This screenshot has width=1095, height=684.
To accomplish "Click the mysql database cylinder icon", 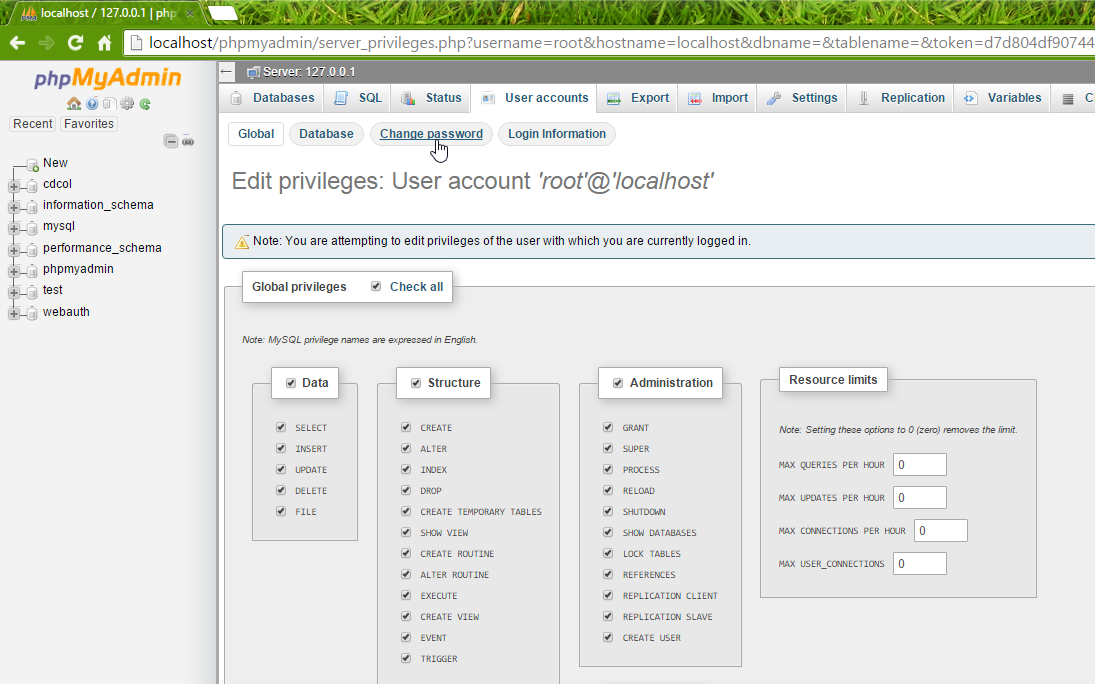I will click(32, 228).
